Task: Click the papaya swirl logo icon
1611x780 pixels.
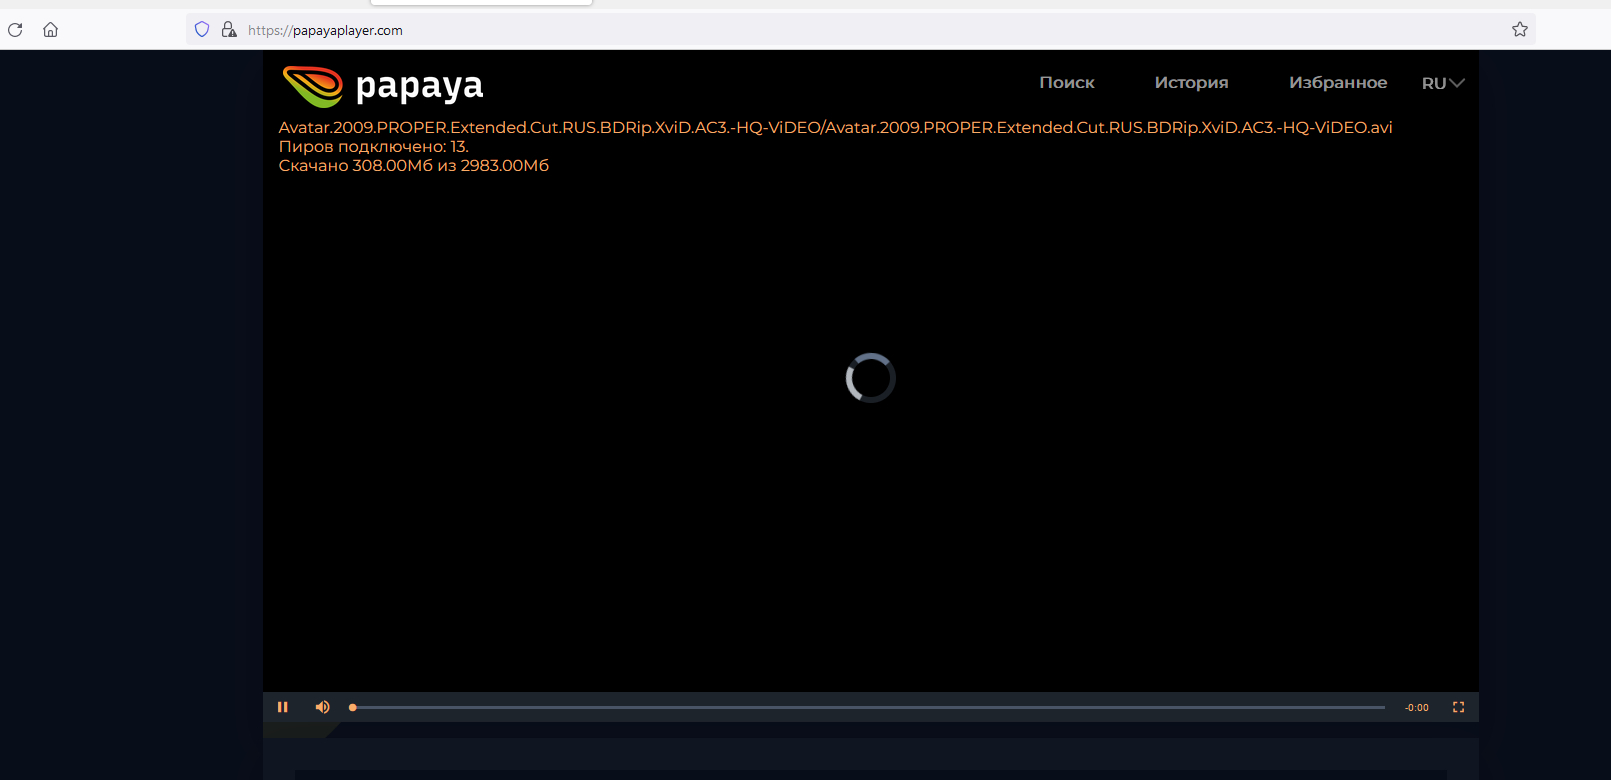Action: point(312,86)
